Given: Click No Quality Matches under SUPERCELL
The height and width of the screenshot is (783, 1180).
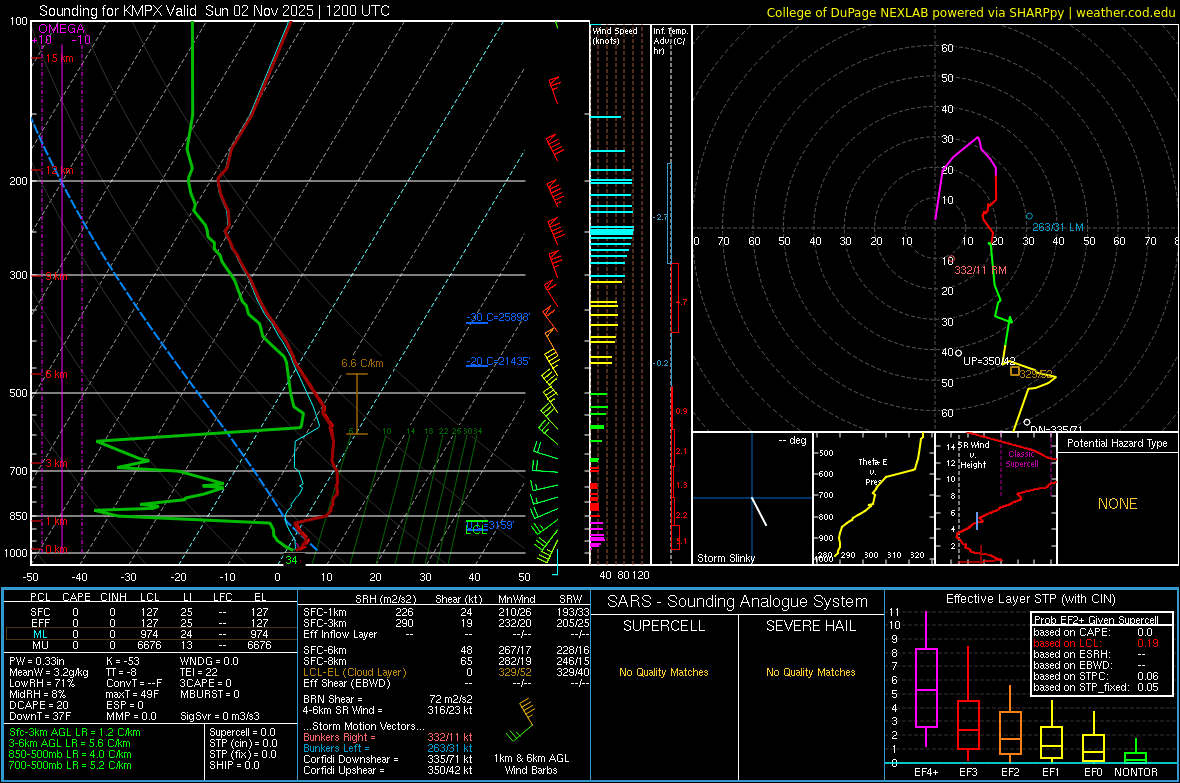Looking at the screenshot, I should click(664, 672).
